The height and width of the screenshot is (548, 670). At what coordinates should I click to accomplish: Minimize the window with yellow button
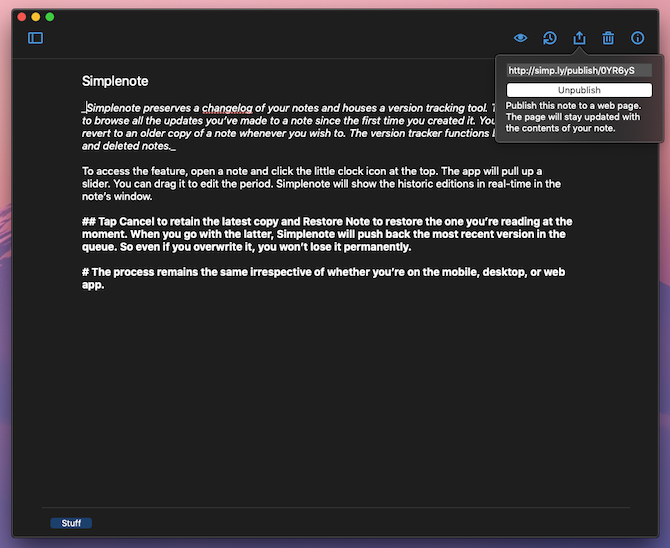[36, 17]
